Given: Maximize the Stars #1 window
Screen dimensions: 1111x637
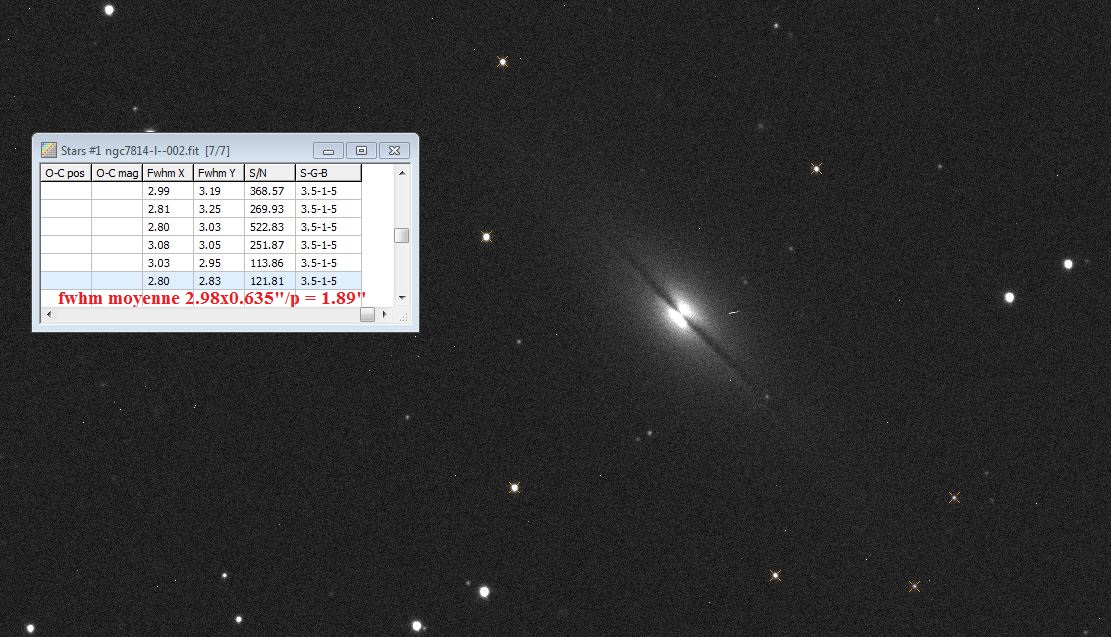Looking at the screenshot, I should click(x=361, y=151).
